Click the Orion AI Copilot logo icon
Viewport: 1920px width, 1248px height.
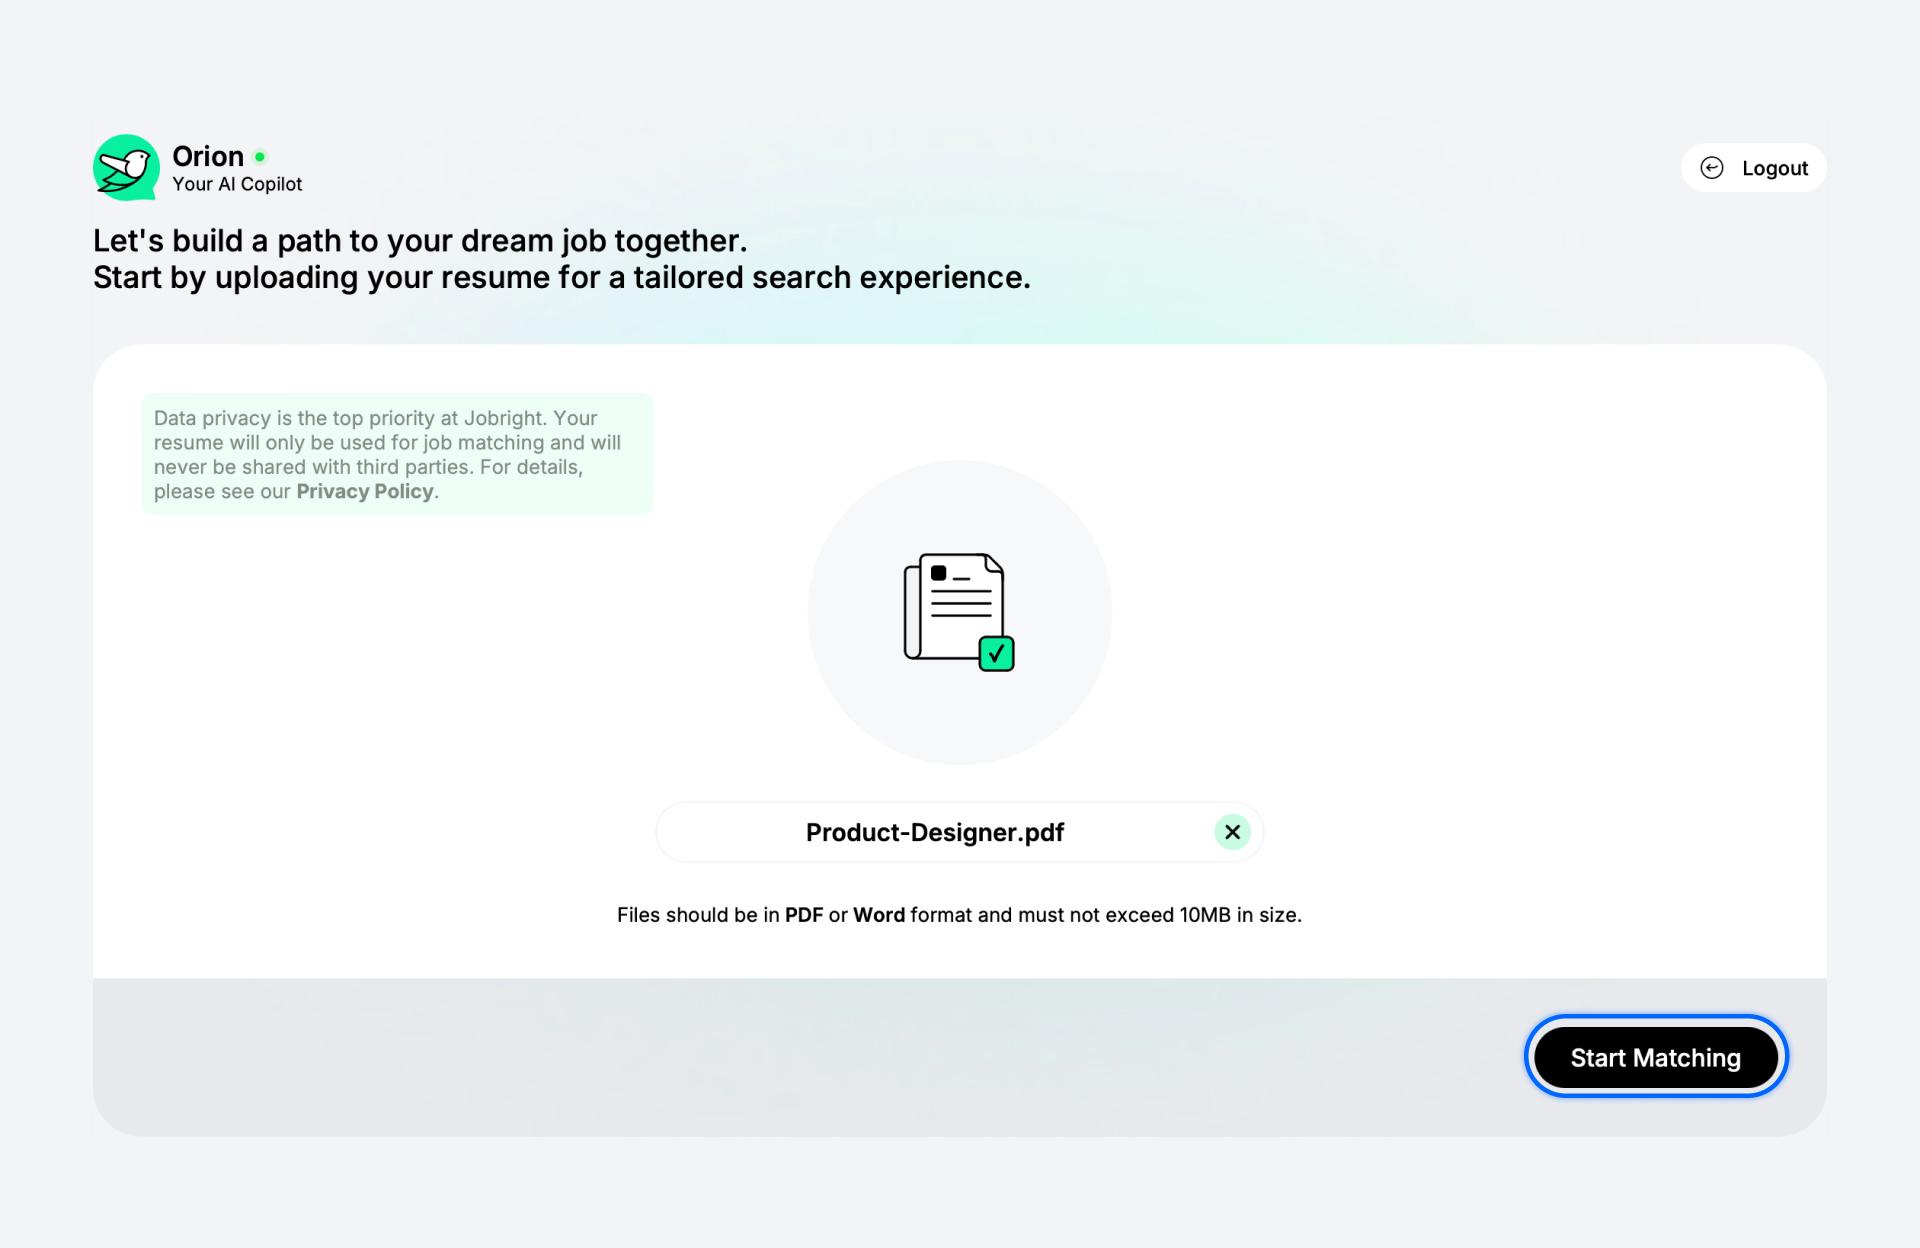[x=126, y=166]
